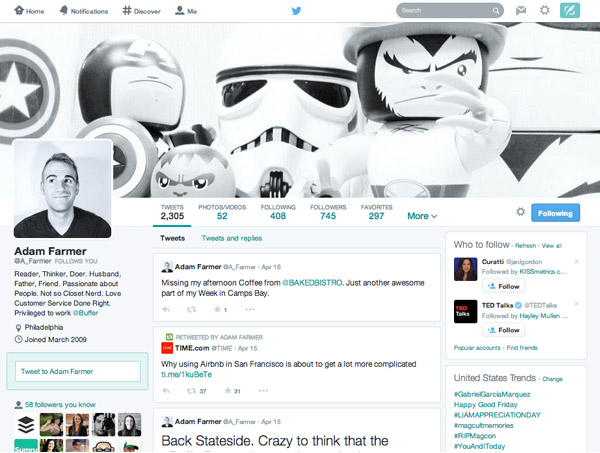Screen dimensions: 600x453
Task: Open top bar settings gear
Action: pyautogui.click(x=545, y=10)
